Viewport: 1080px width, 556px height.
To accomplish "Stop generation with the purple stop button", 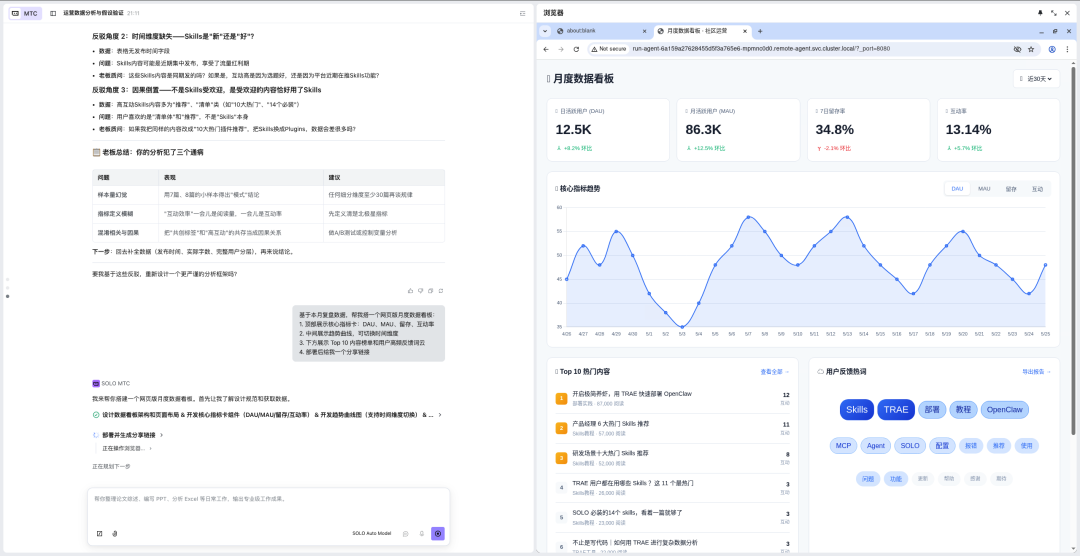I will click(x=438, y=533).
